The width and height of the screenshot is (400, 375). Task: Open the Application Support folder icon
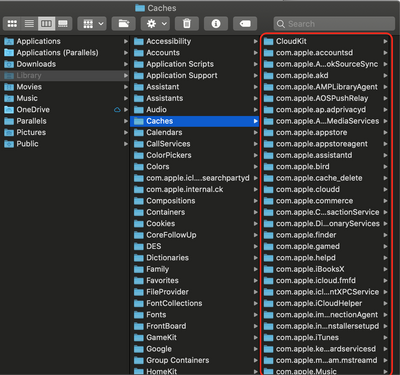139,76
